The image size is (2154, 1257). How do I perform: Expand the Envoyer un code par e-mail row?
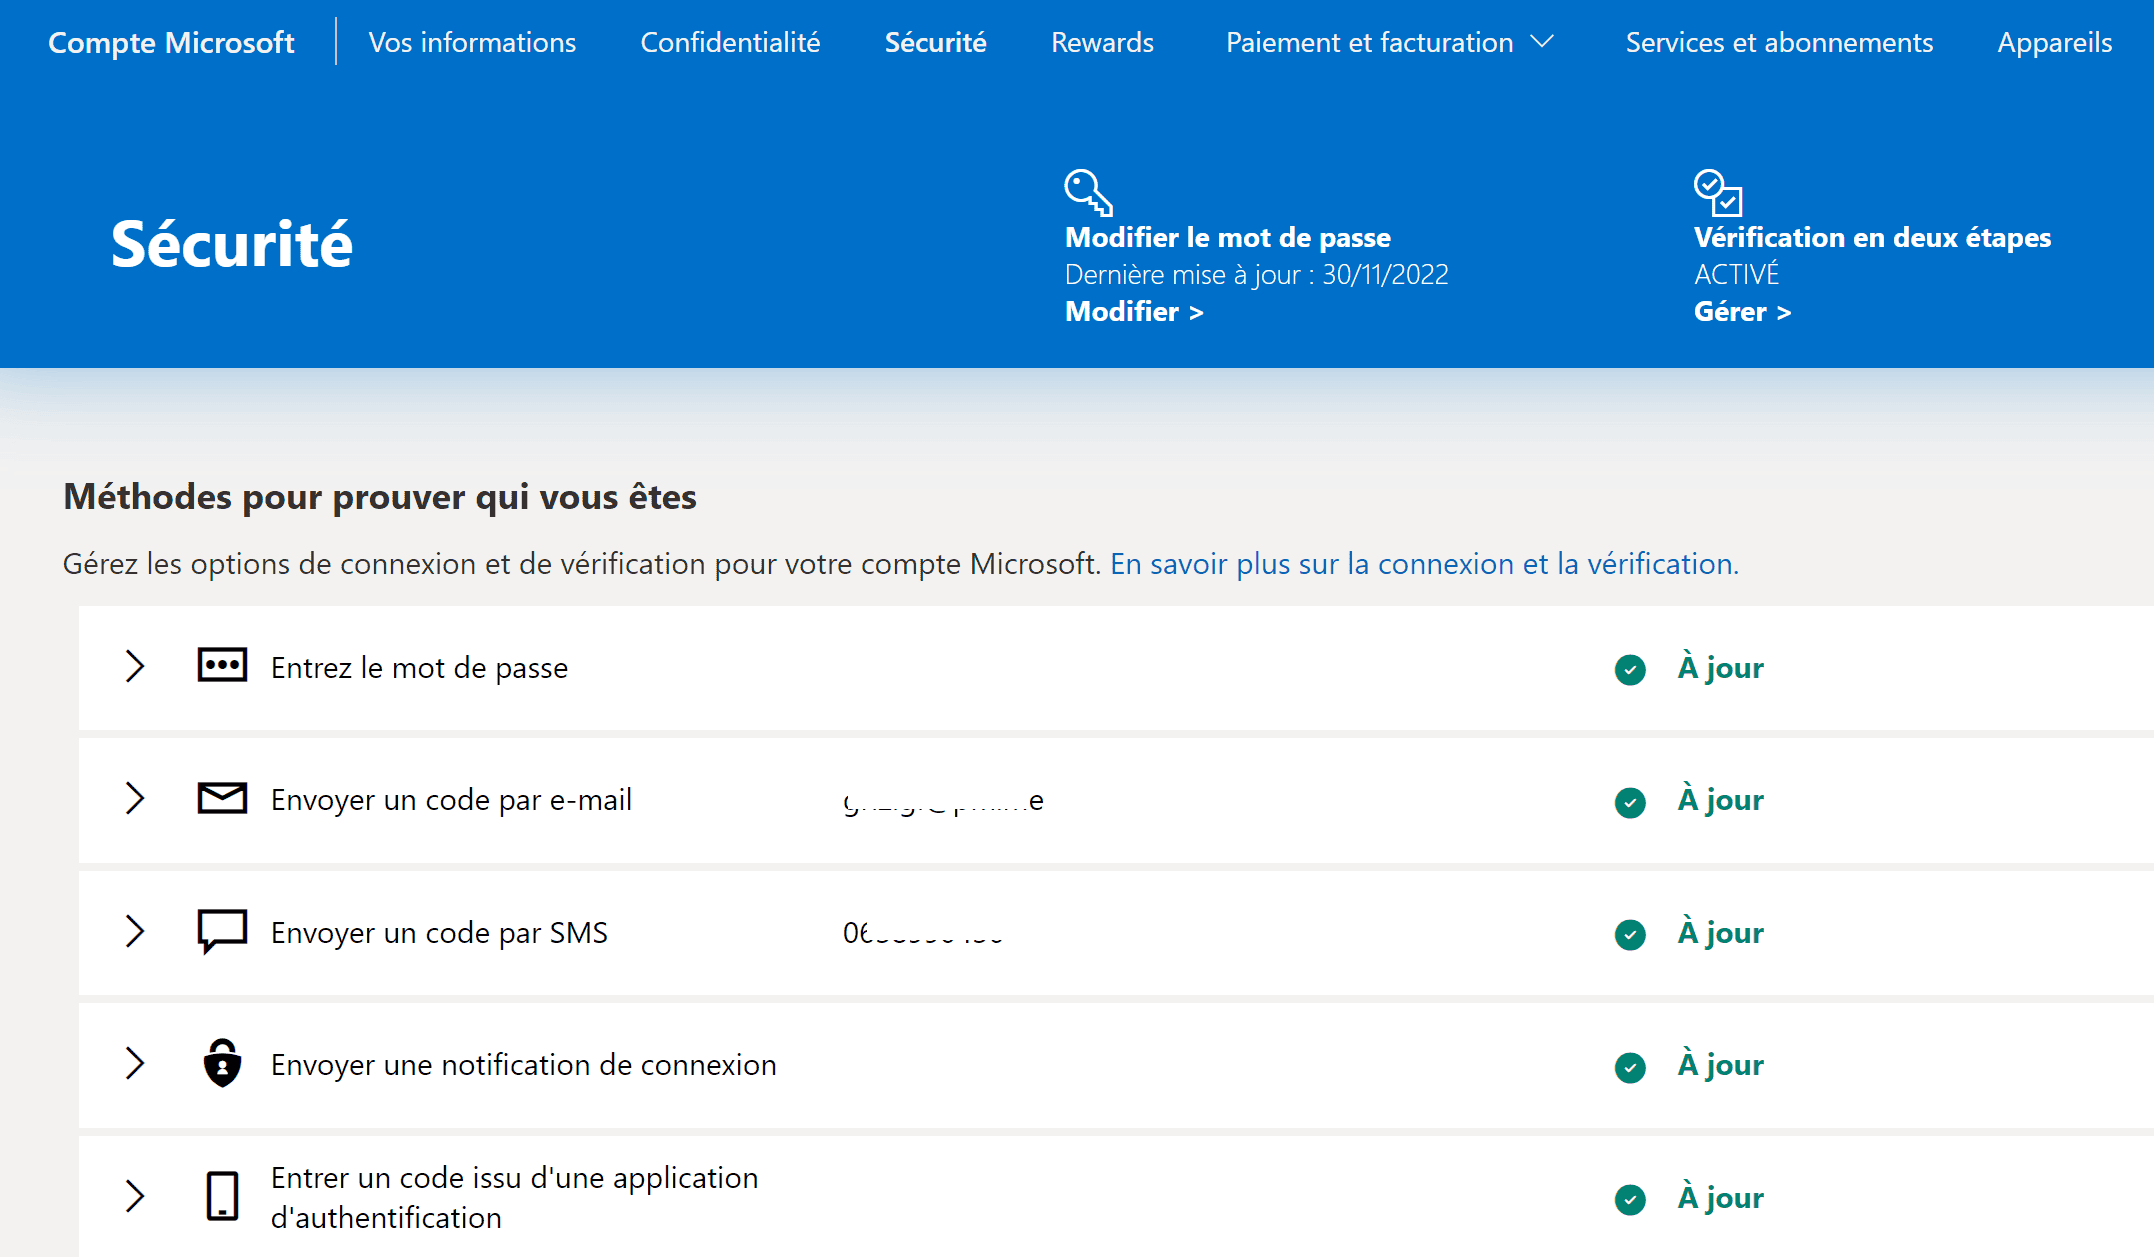click(x=135, y=798)
